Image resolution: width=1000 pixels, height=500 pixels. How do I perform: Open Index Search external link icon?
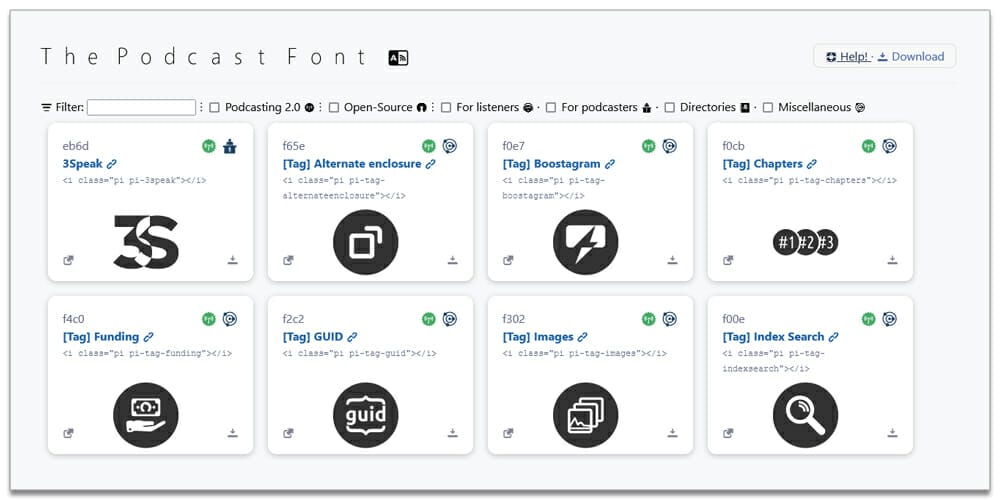728,433
